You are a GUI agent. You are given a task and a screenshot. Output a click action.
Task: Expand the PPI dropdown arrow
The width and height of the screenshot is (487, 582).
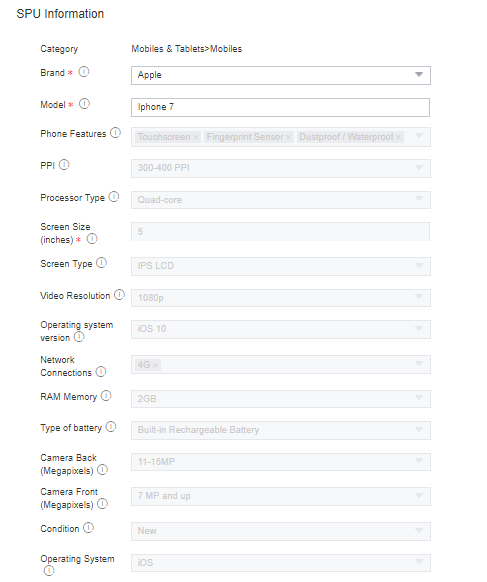[x=419, y=168]
